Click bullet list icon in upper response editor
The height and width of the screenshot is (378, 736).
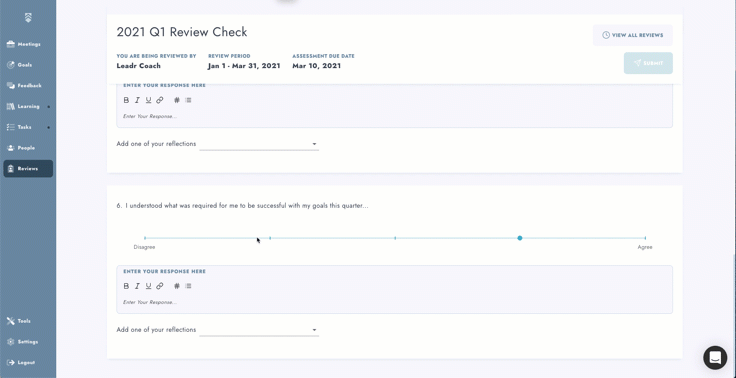188,100
